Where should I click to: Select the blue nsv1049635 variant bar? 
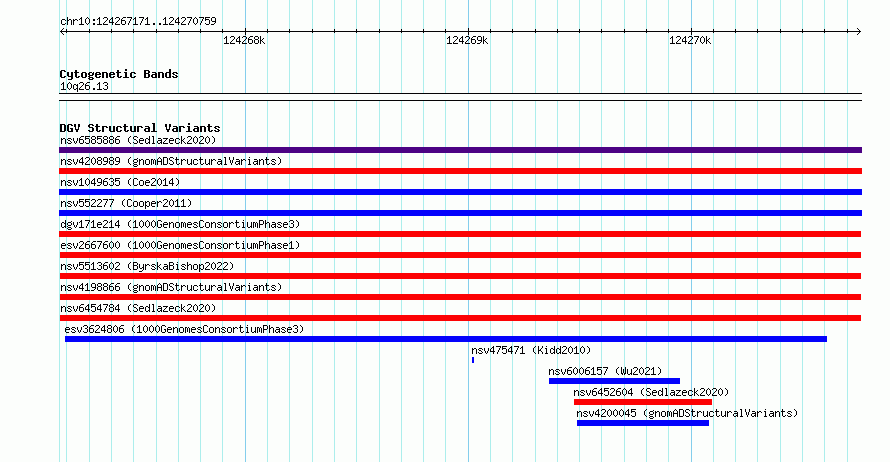(460, 192)
